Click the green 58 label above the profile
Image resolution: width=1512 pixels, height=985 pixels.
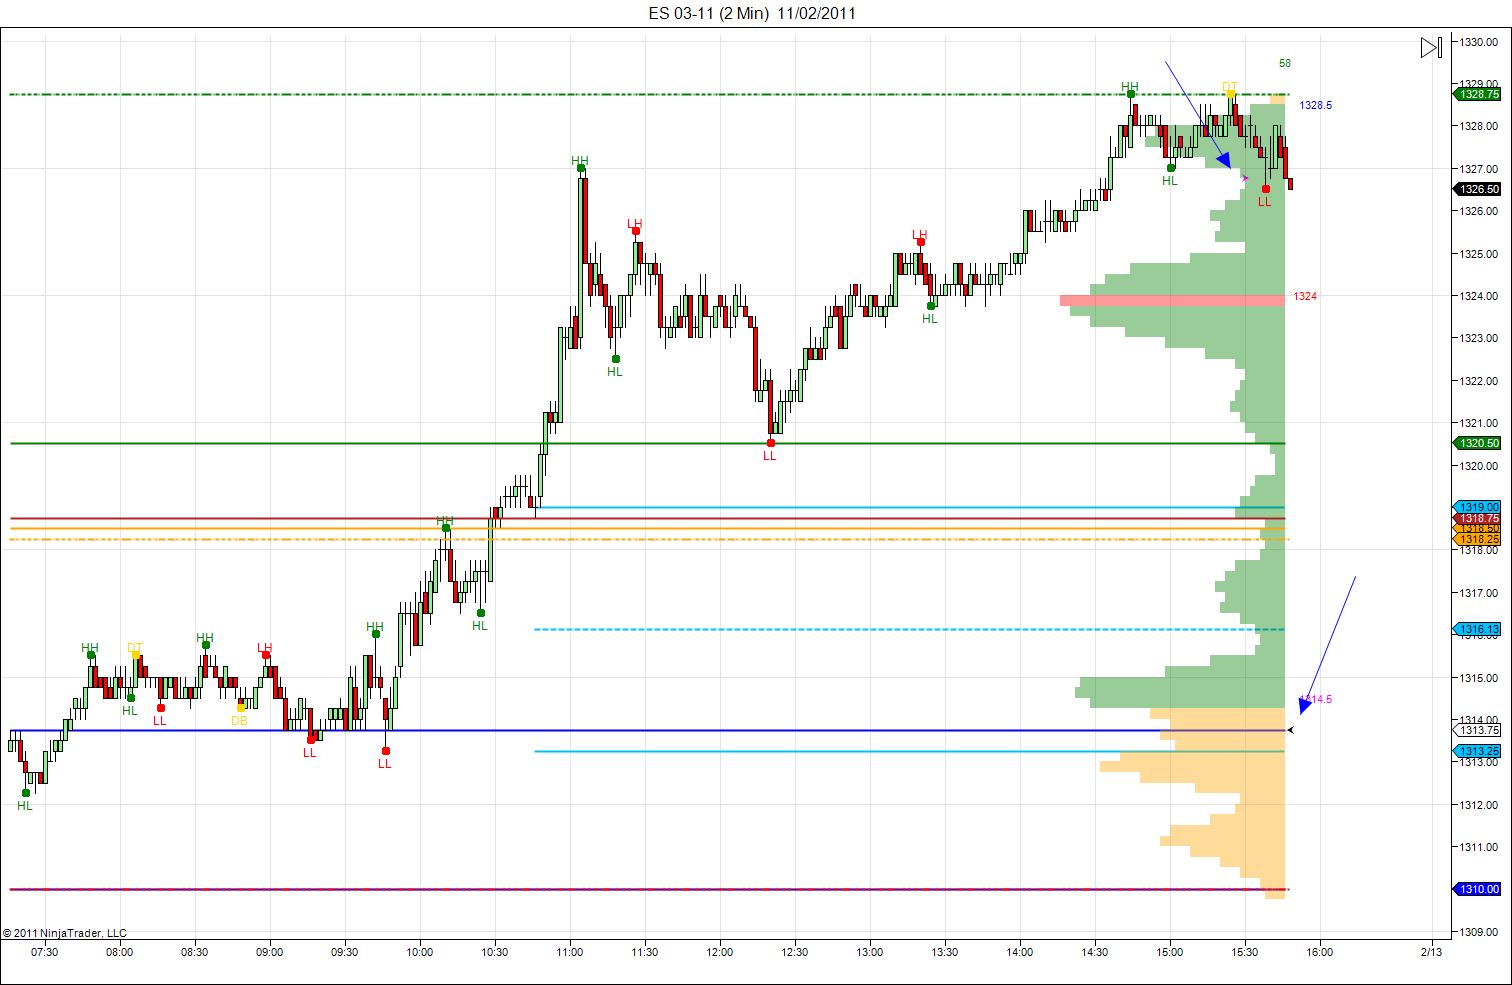[1285, 63]
